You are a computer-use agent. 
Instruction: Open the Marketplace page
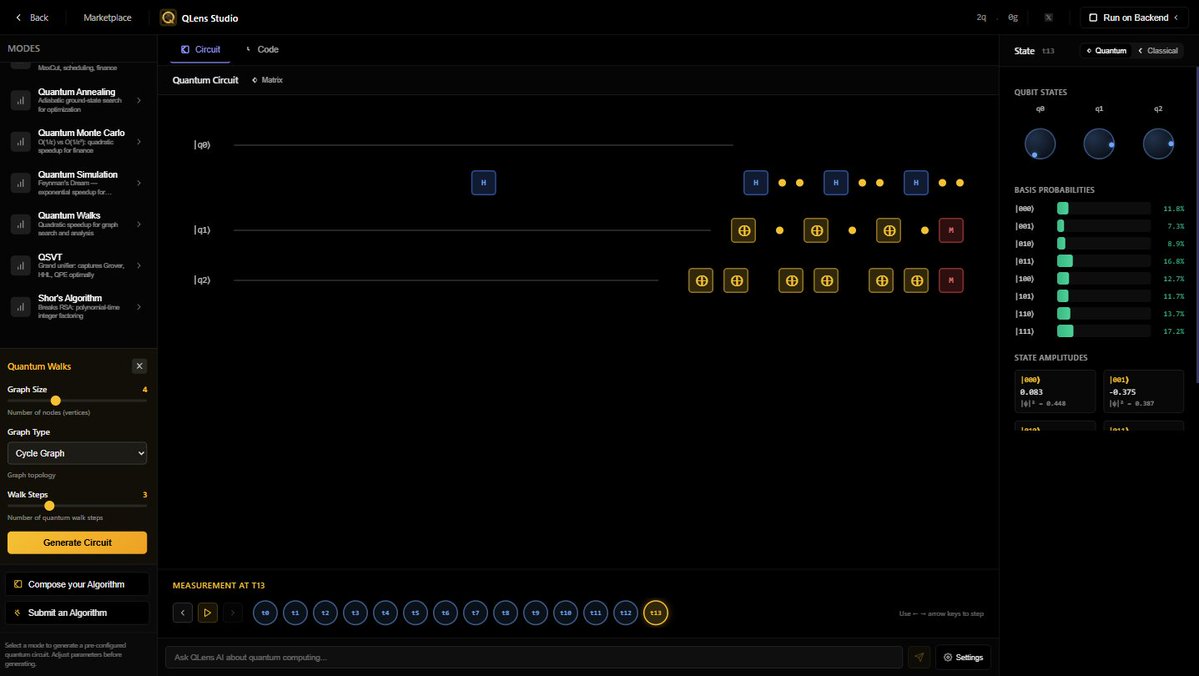[x=107, y=18]
